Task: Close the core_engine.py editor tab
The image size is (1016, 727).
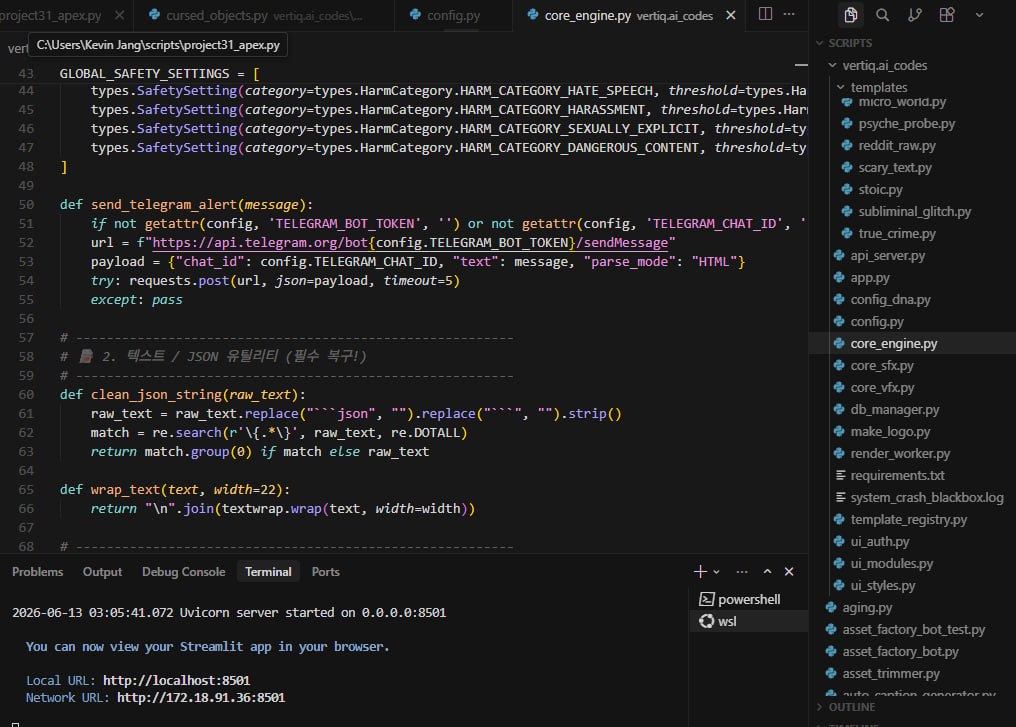Action: pos(731,15)
